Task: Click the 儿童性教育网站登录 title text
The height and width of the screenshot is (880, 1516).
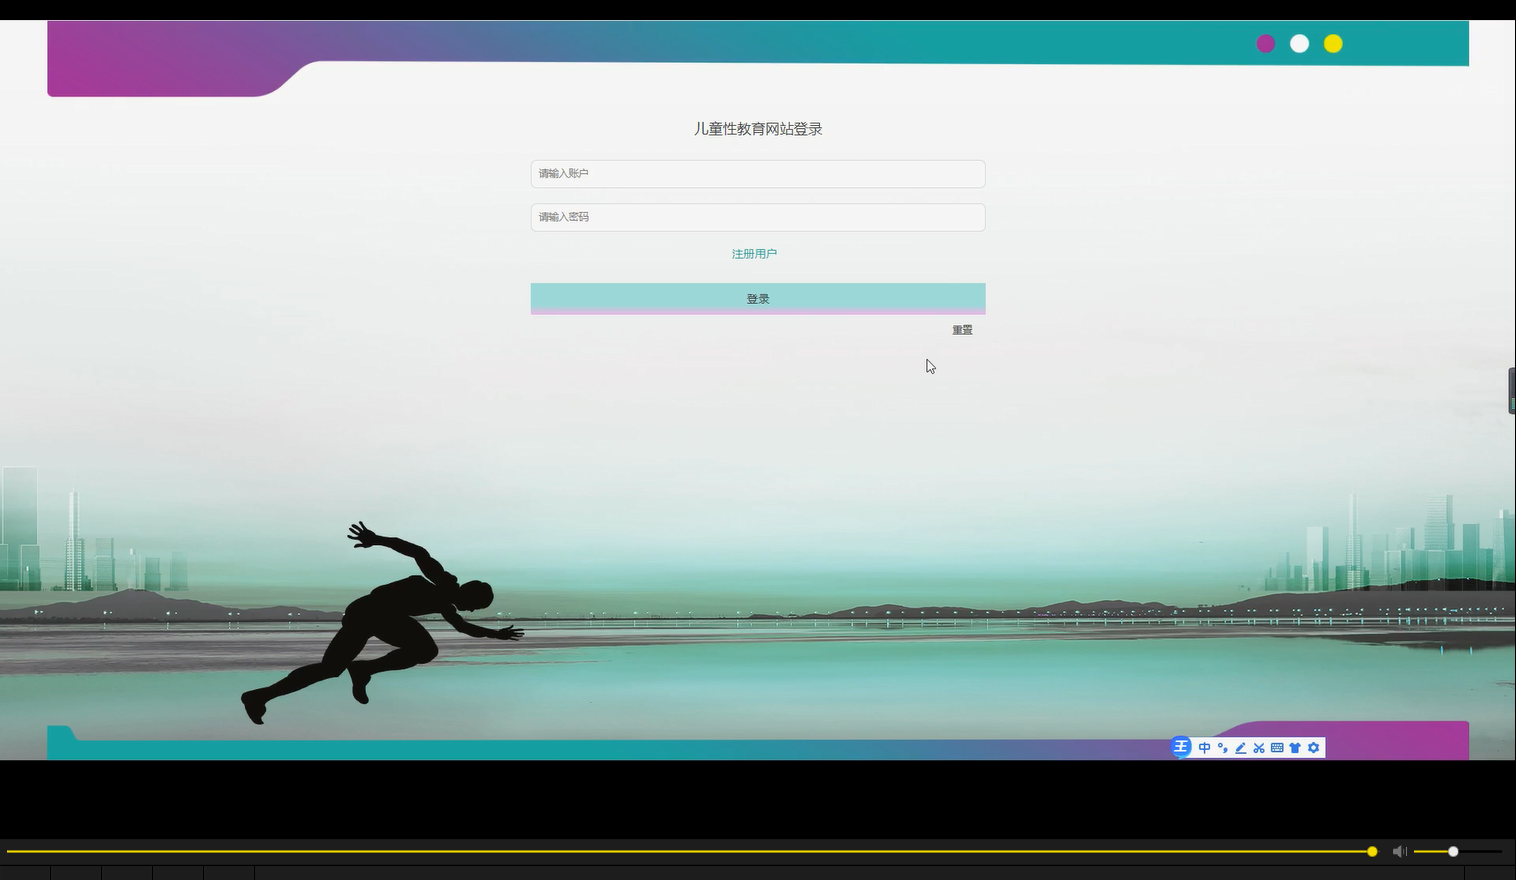Action: 758,129
